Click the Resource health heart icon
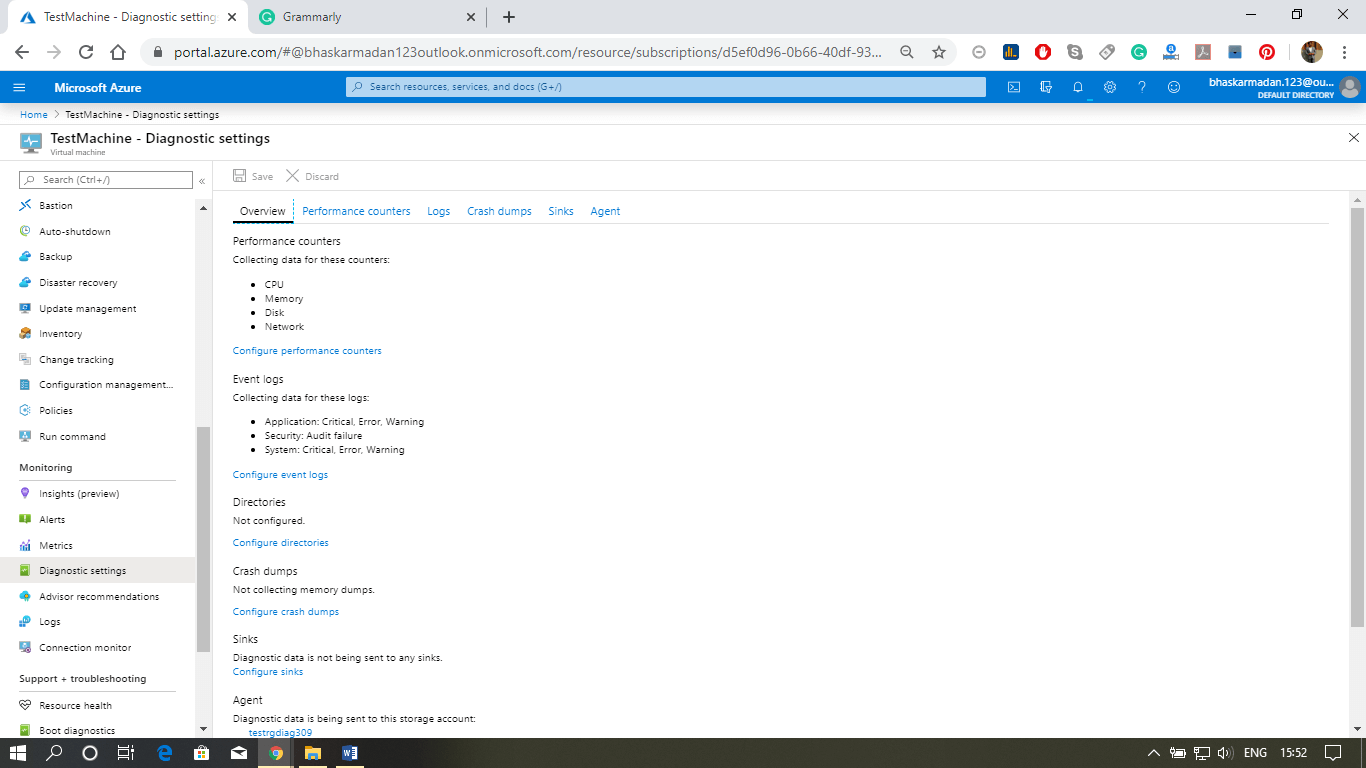The width and height of the screenshot is (1366, 768). pos(25,705)
